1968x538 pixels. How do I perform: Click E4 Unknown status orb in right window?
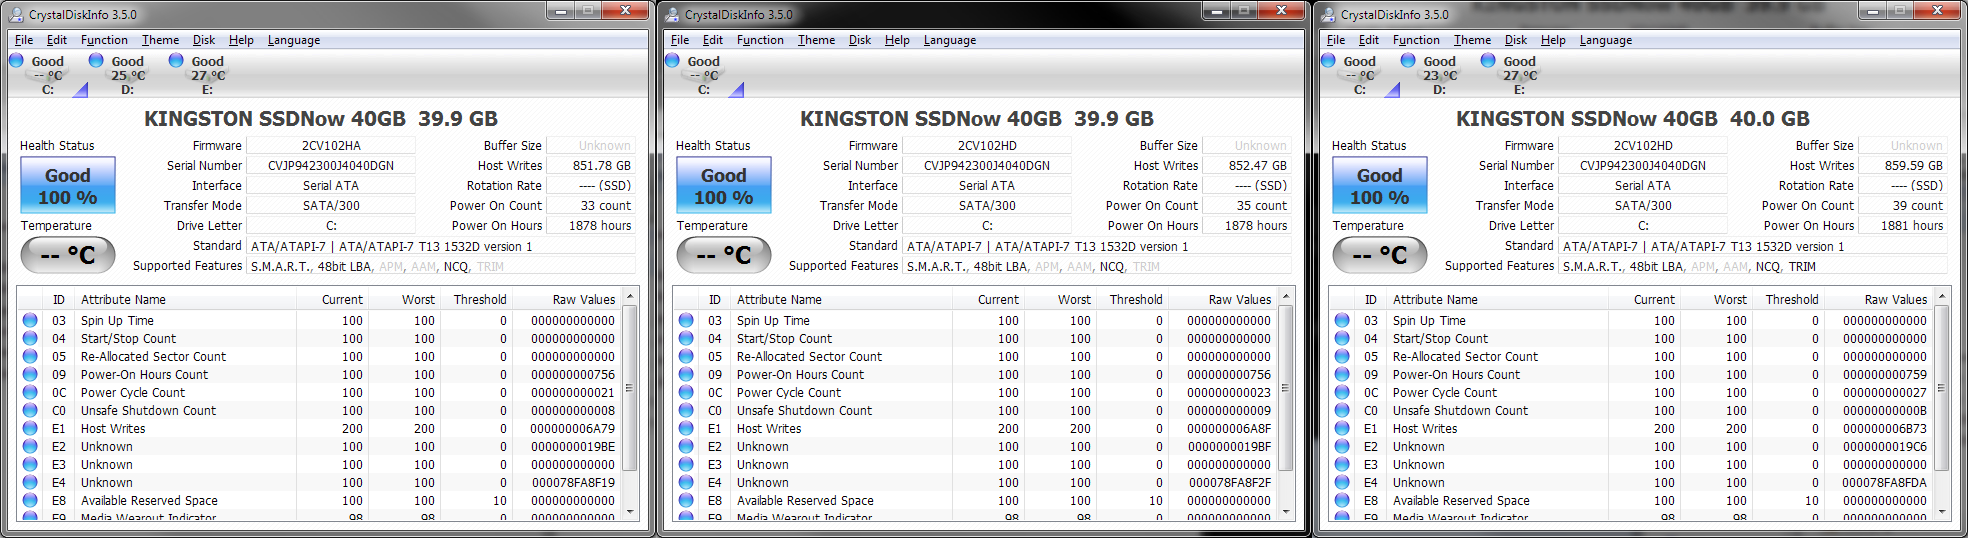[x=1342, y=483]
